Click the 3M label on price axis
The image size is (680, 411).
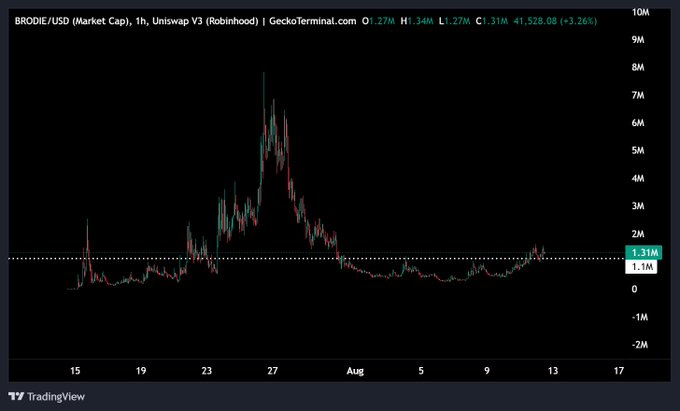pyautogui.click(x=638, y=206)
